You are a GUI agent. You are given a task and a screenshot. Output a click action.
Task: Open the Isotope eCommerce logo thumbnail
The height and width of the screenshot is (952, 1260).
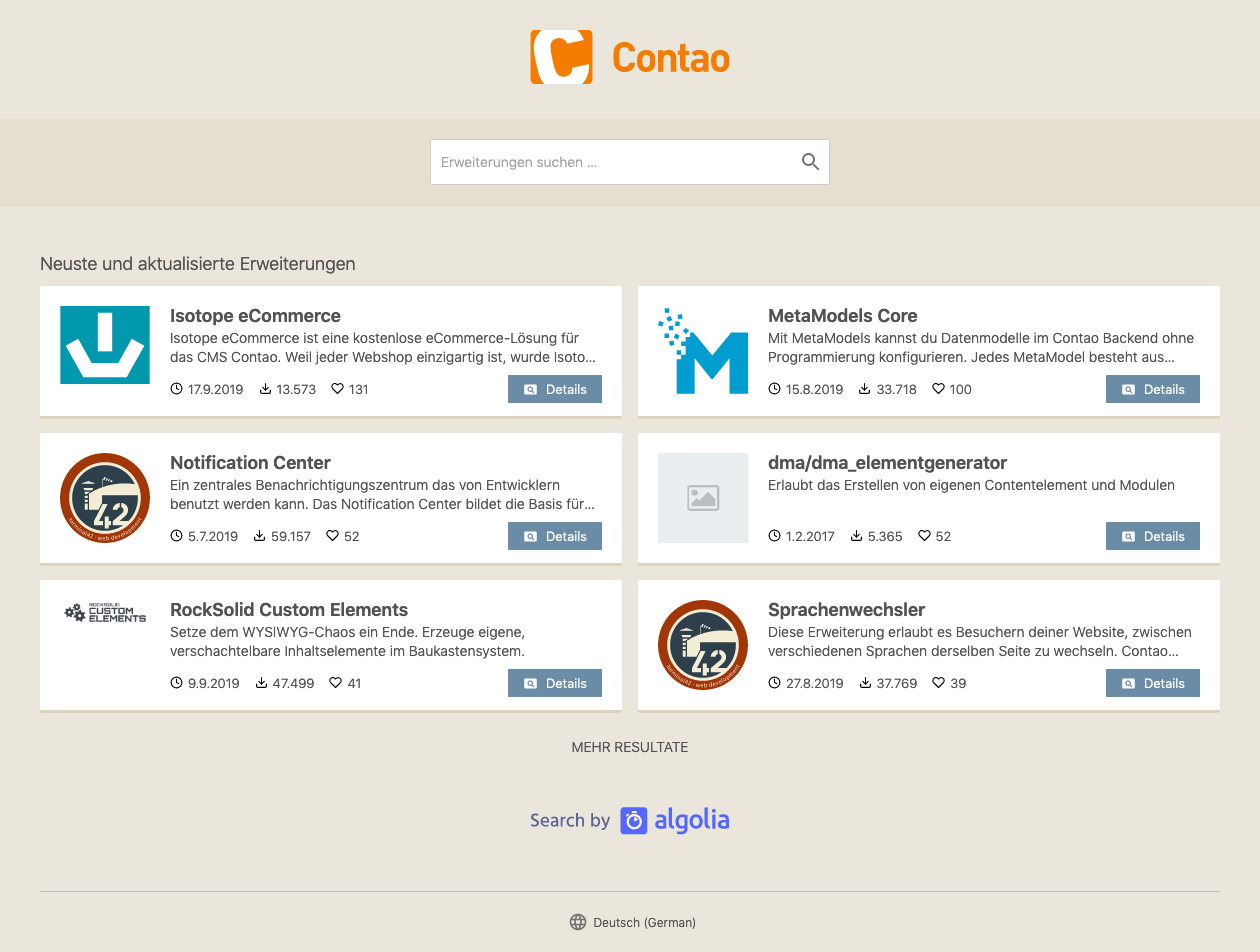click(105, 345)
